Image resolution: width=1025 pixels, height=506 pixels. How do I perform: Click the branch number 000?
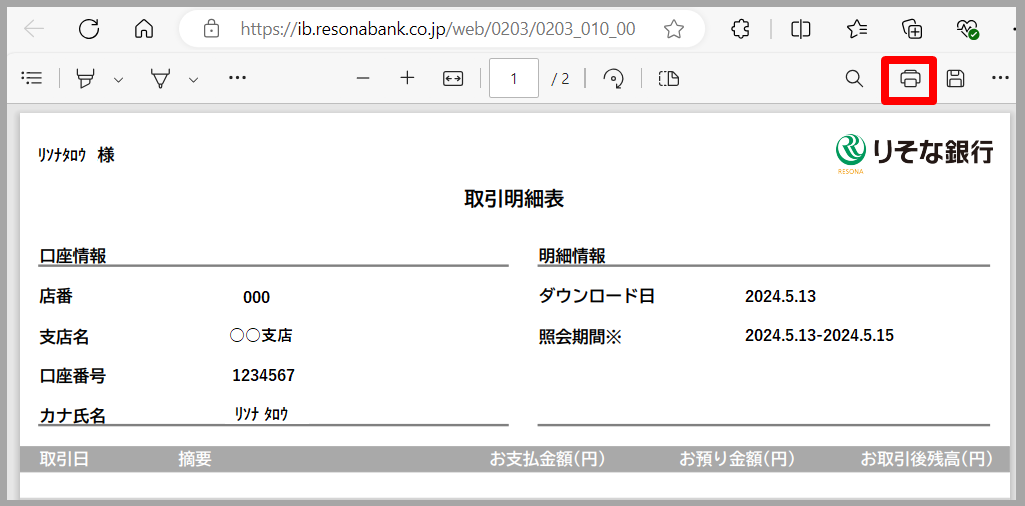point(256,298)
